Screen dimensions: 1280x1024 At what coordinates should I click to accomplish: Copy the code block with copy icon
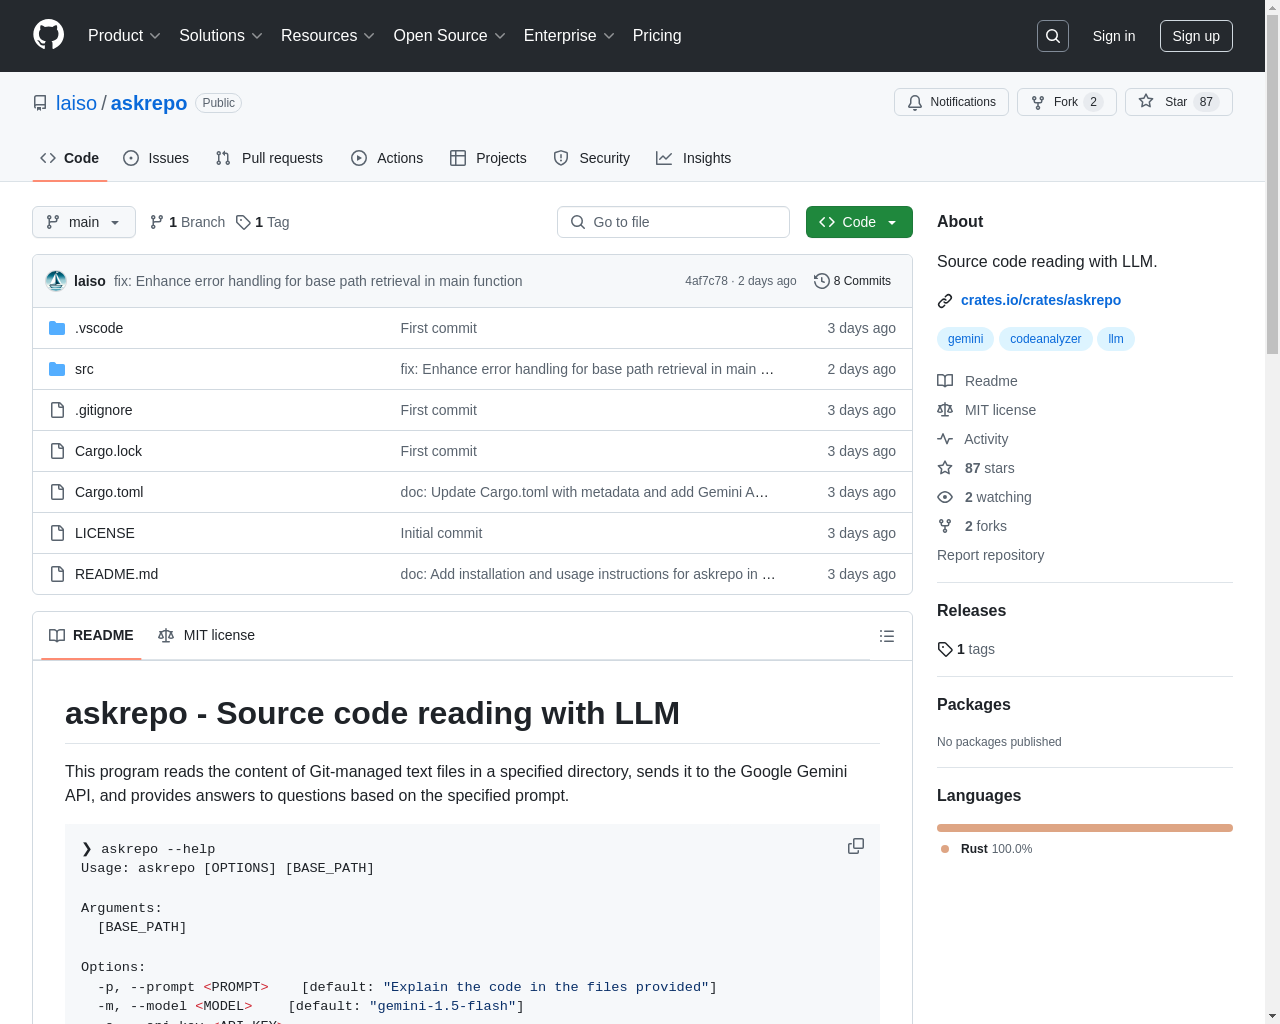coord(856,846)
